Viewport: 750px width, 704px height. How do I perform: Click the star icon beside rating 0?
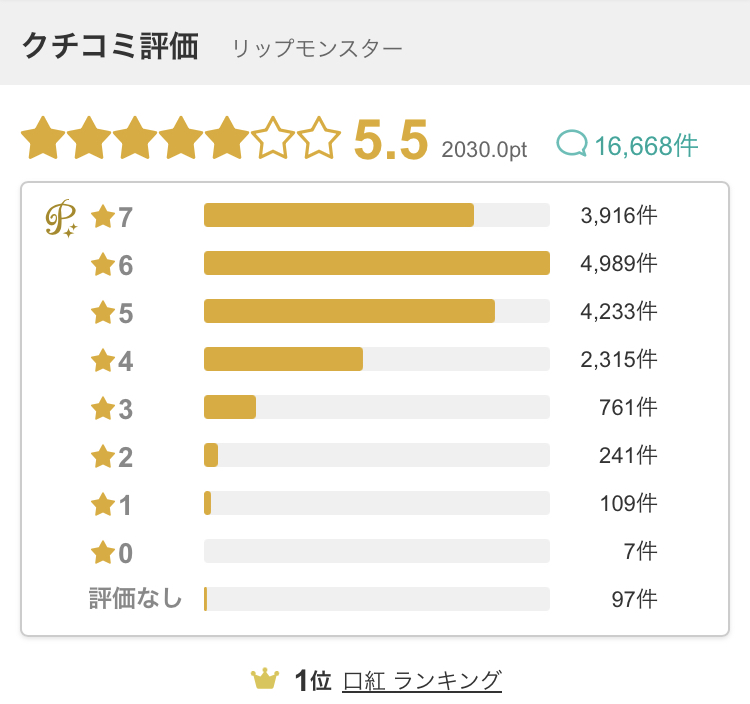[x=103, y=552]
